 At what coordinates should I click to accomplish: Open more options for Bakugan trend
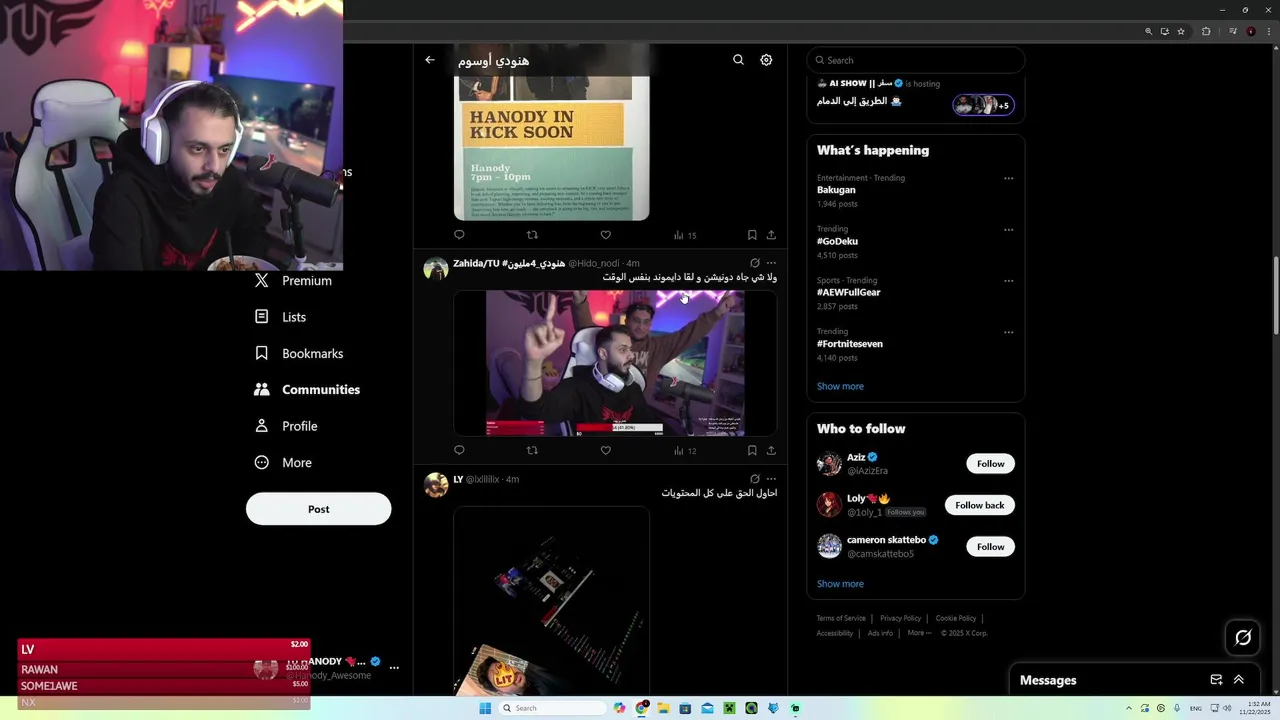click(1008, 178)
